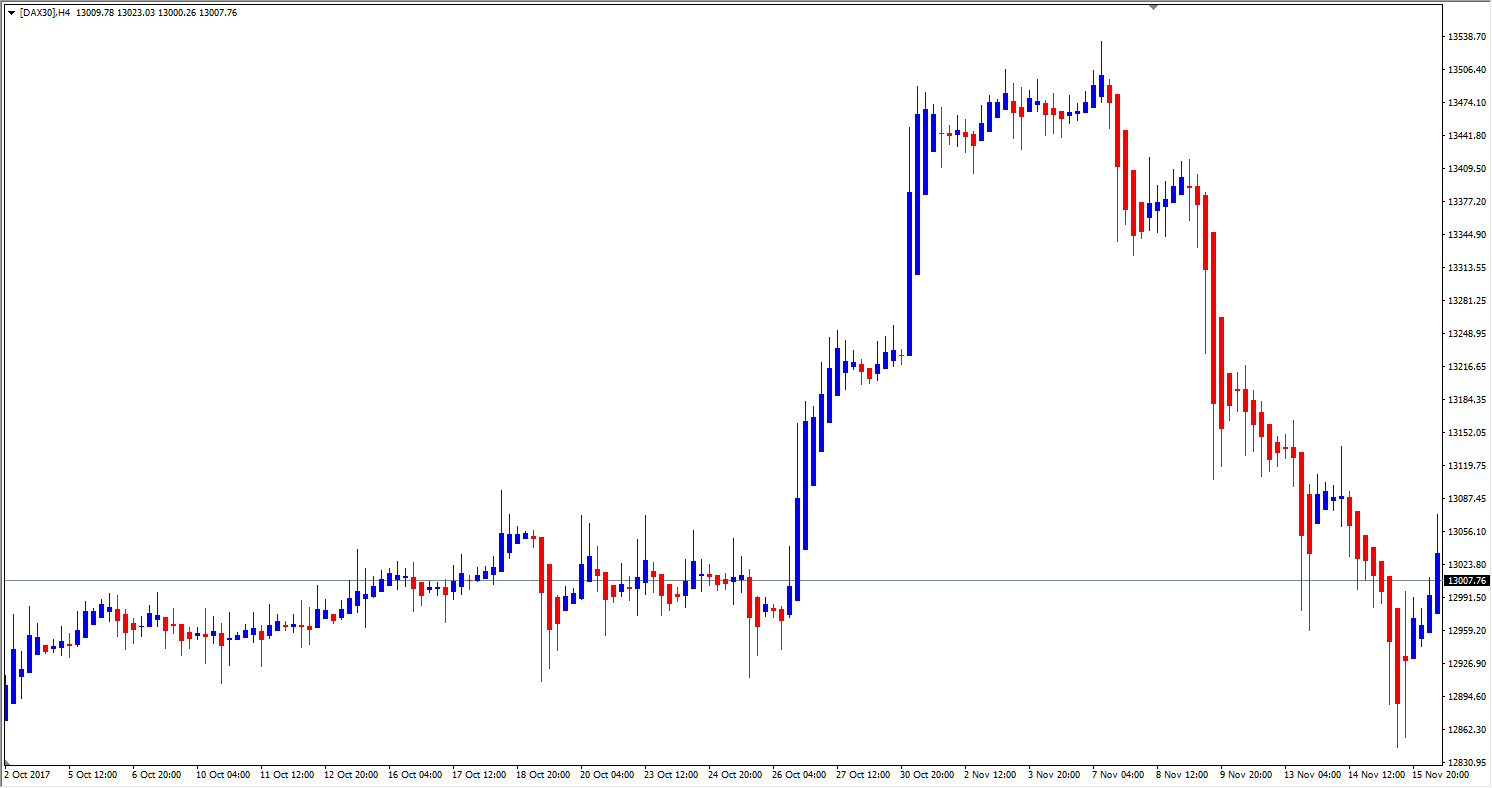Image resolution: width=1492 pixels, height=788 pixels.
Task: Click the 15 Nov 20:00 time axis label
Action: (1440, 774)
